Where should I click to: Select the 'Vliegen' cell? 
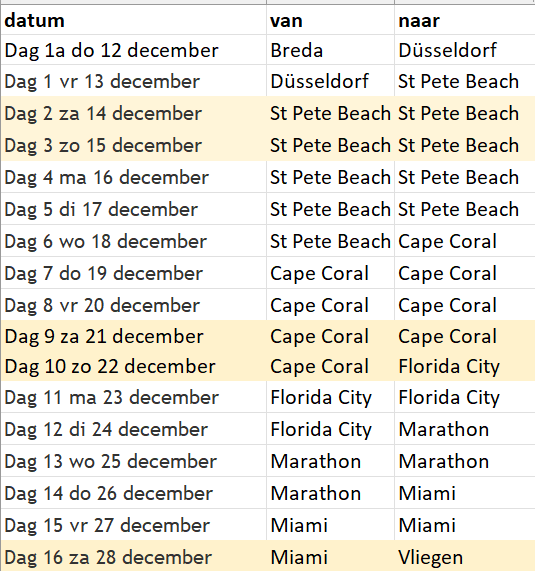point(465,556)
